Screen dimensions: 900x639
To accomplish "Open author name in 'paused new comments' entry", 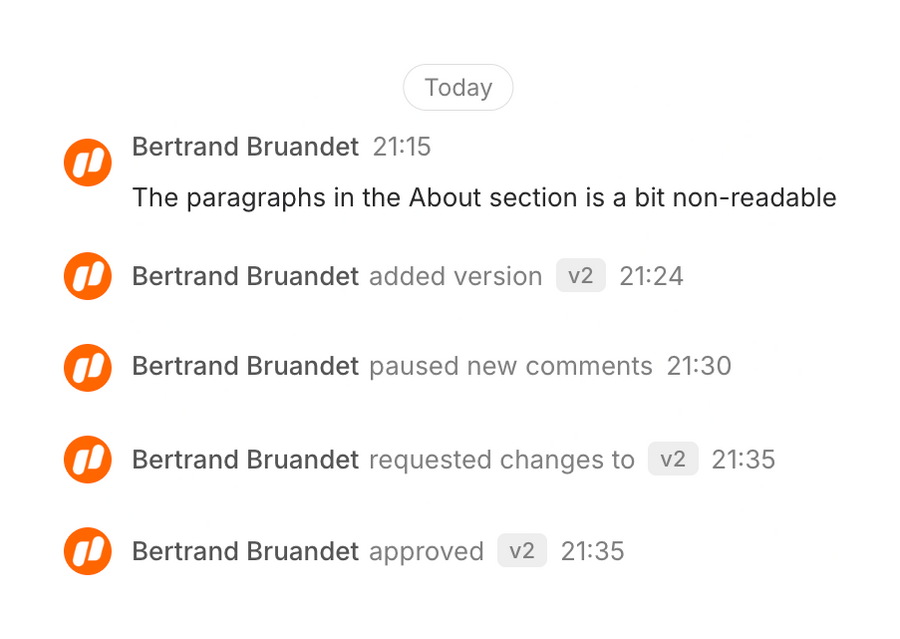I will [245, 367].
